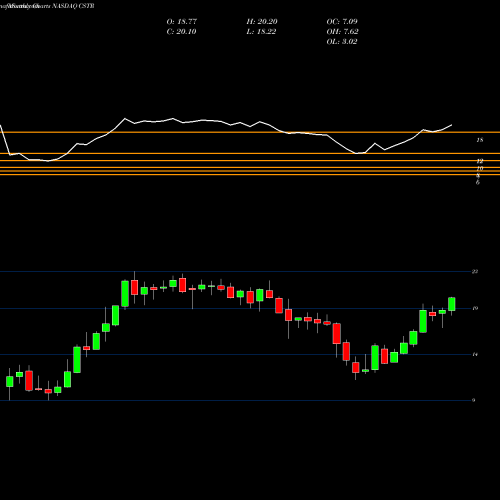The width and height of the screenshot is (500, 500).
Task: Click the 18 label on indicator axis
Action: [x=480, y=140]
